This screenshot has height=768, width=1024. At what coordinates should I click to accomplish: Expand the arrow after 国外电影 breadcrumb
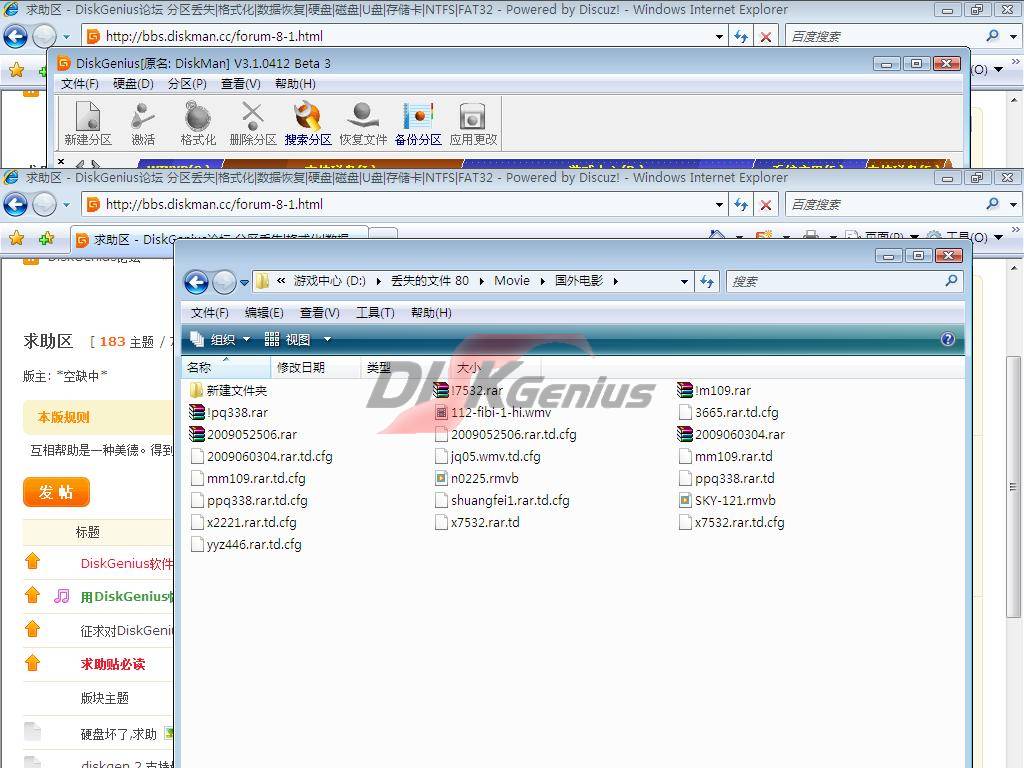(615, 281)
